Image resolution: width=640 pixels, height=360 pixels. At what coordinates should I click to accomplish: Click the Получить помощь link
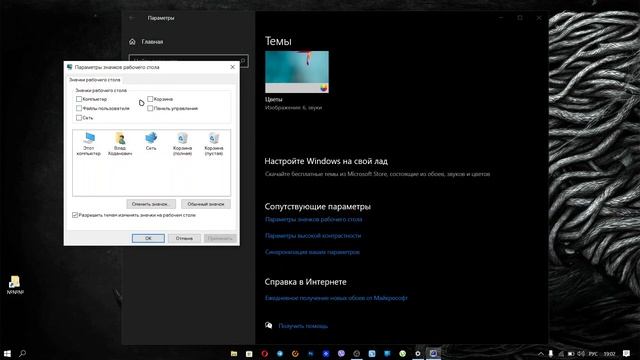coord(303,326)
